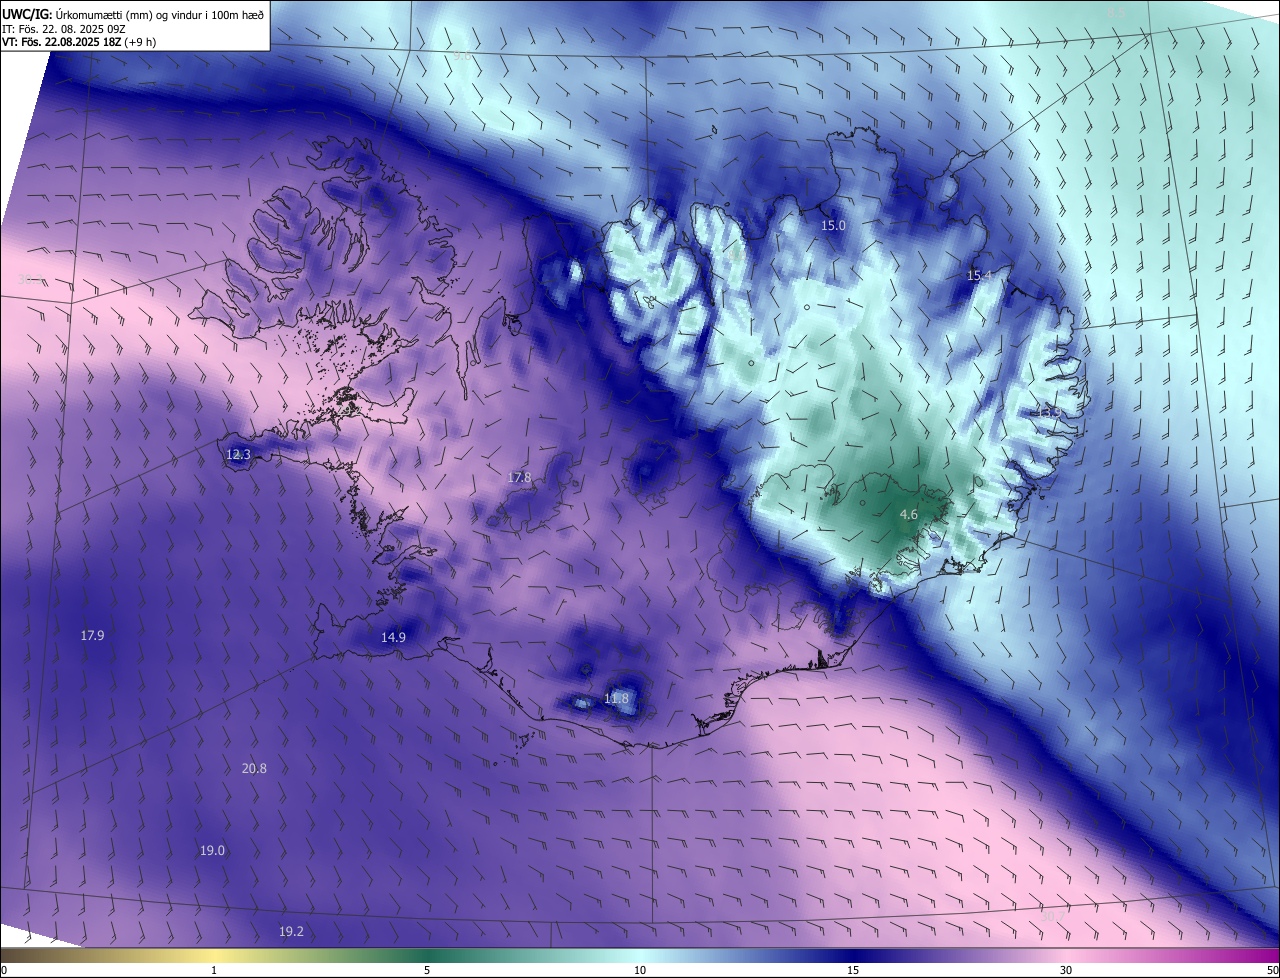
Task: Click the 15 tick label on the color scale
Action: [x=853, y=970]
